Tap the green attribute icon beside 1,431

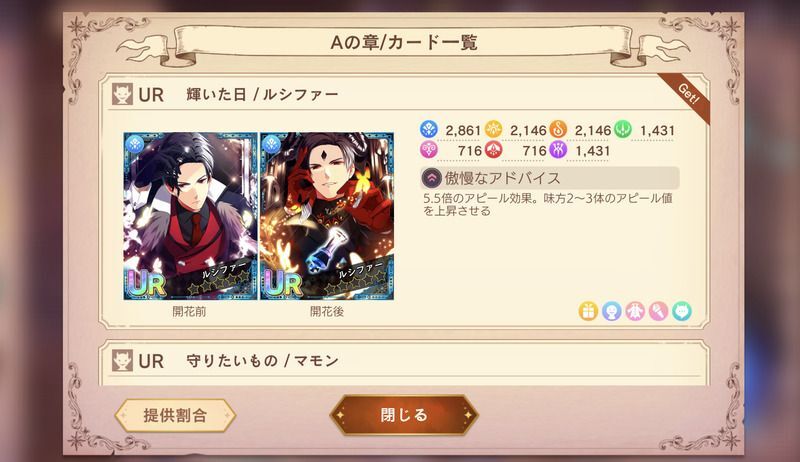click(x=622, y=130)
